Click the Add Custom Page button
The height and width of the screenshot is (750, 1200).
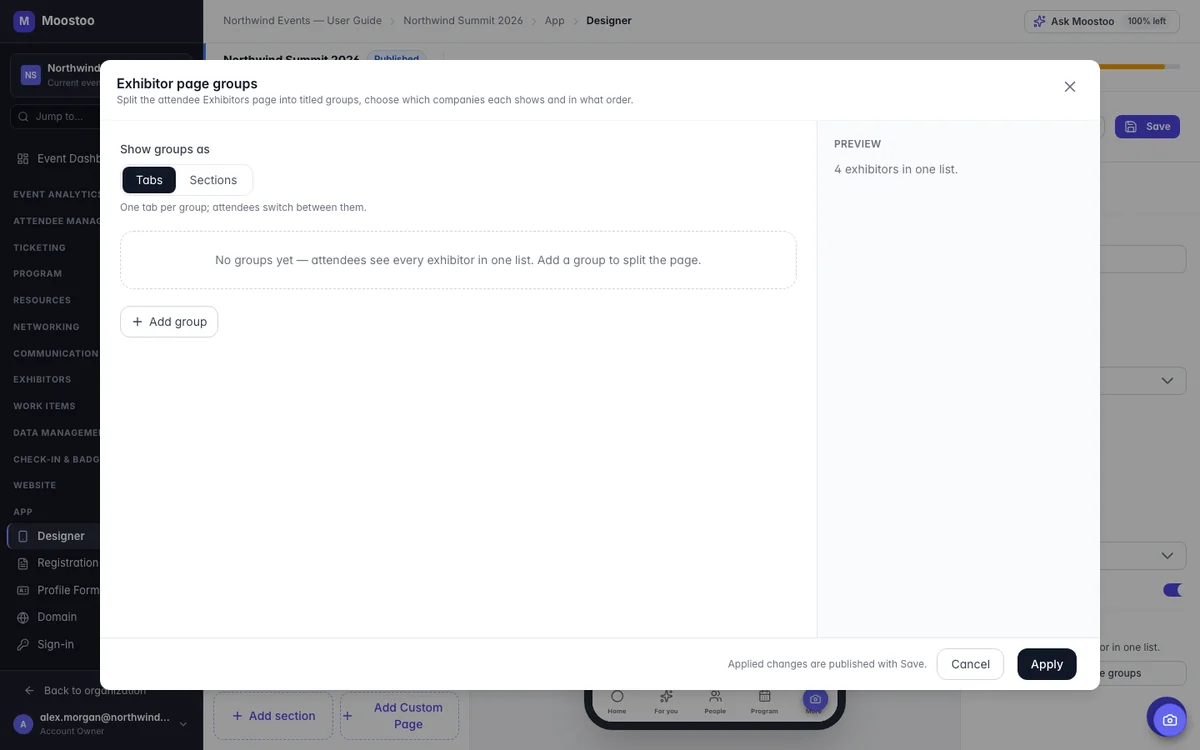pos(399,716)
